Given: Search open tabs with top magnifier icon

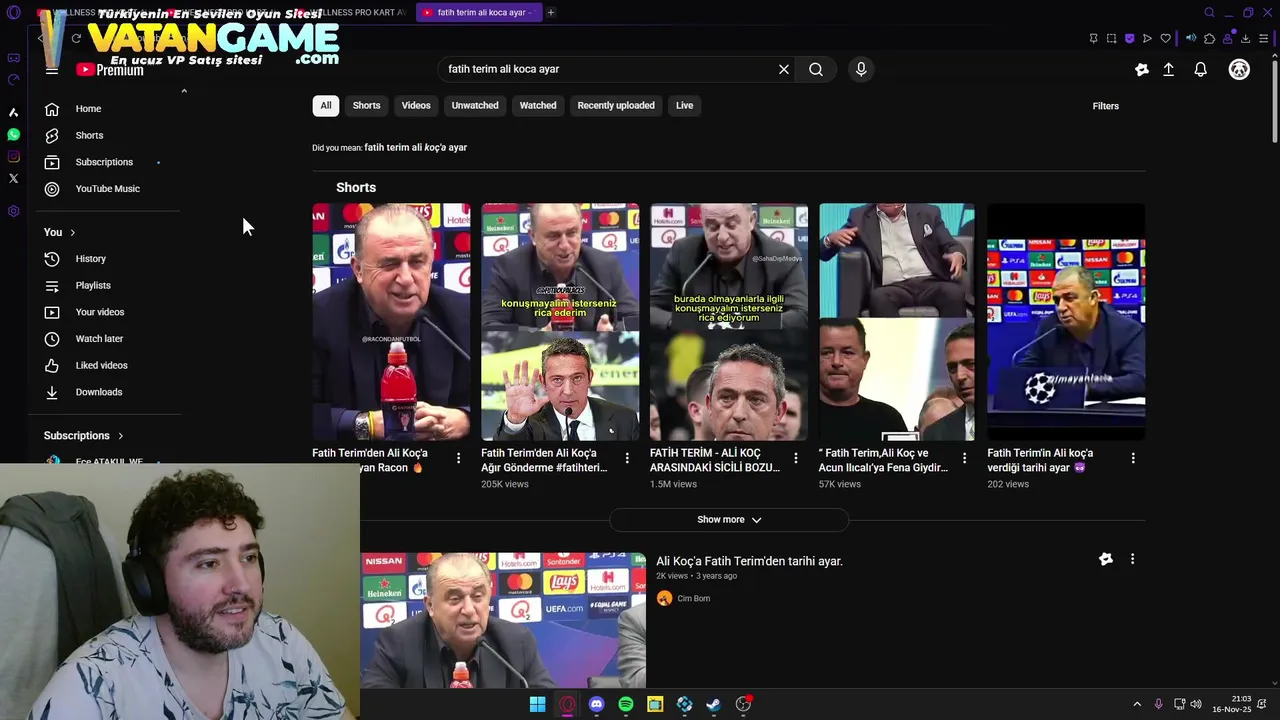Looking at the screenshot, I should coord(1209,12).
